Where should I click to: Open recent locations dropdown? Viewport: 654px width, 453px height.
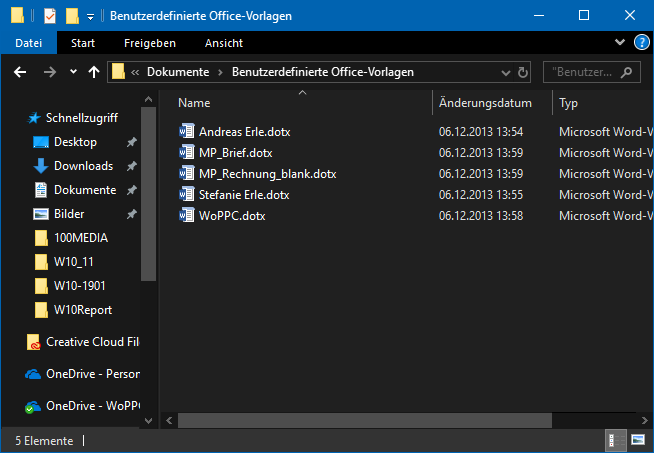tap(73, 72)
